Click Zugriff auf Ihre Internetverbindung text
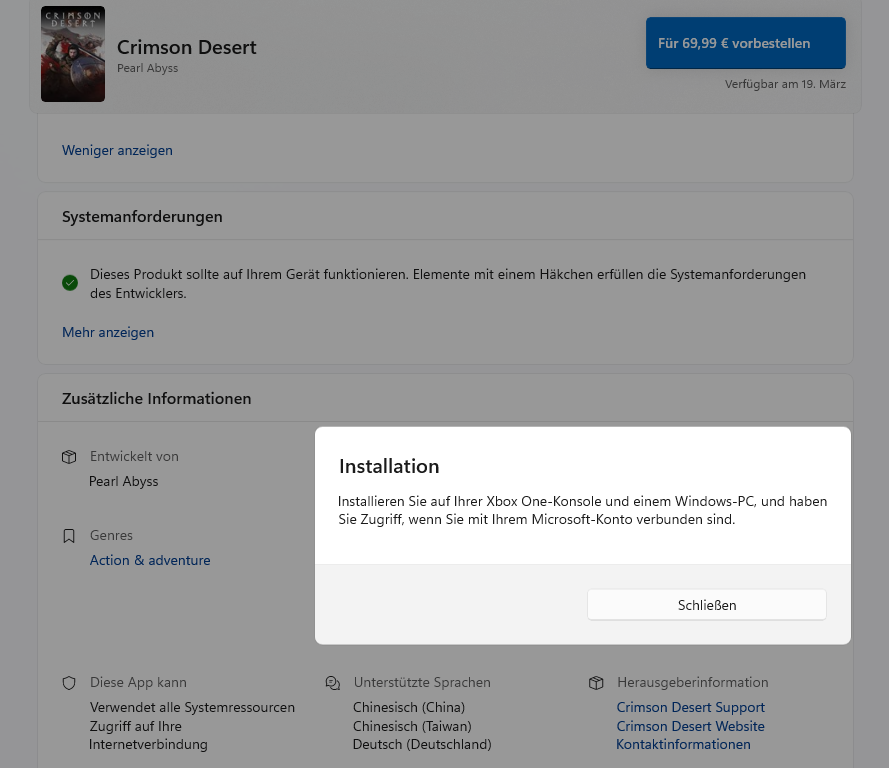This screenshot has width=889, height=768. [148, 735]
